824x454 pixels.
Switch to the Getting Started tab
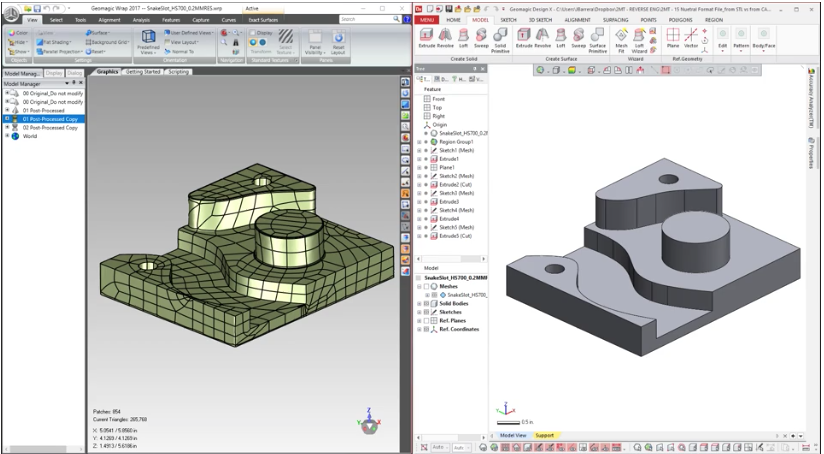click(143, 71)
